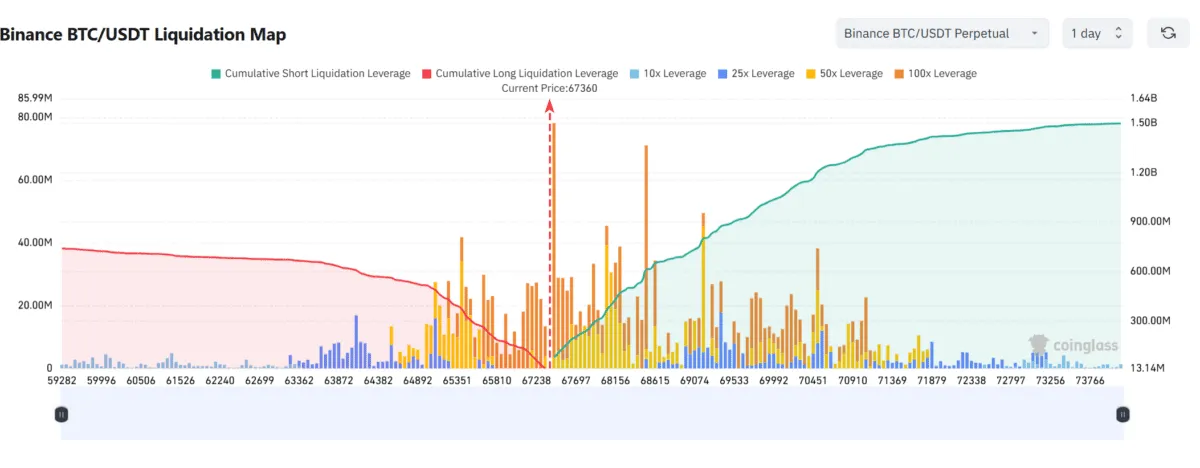
Task: Toggle the 100x Leverage legend item
Action: point(934,74)
